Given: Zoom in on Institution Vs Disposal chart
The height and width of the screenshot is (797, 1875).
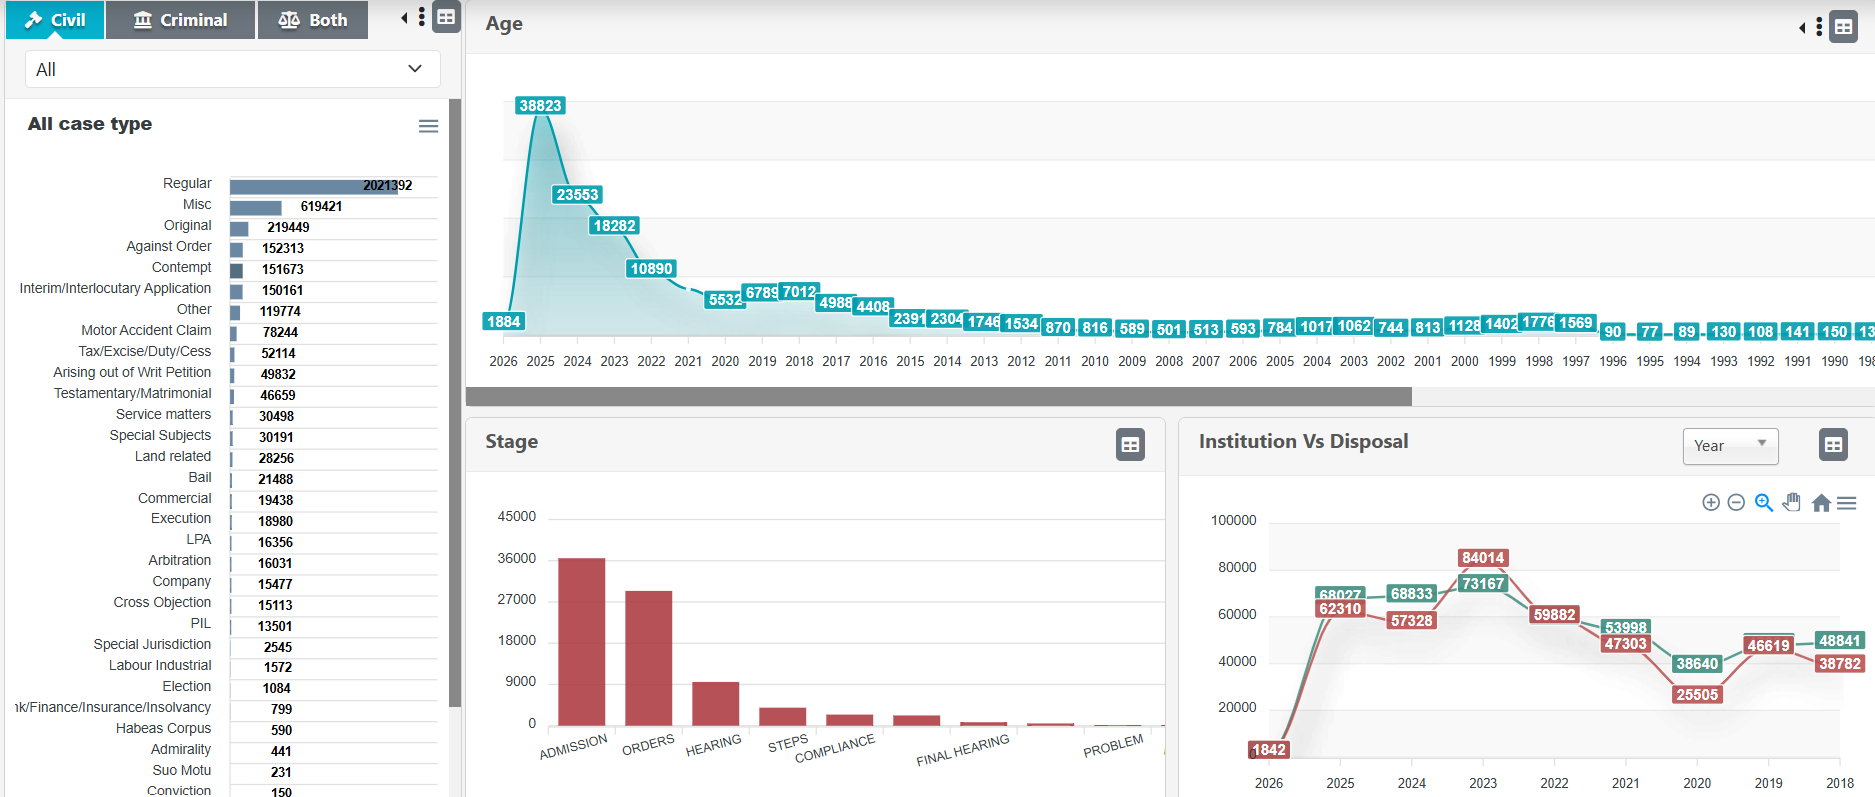Looking at the screenshot, I should [x=1711, y=503].
